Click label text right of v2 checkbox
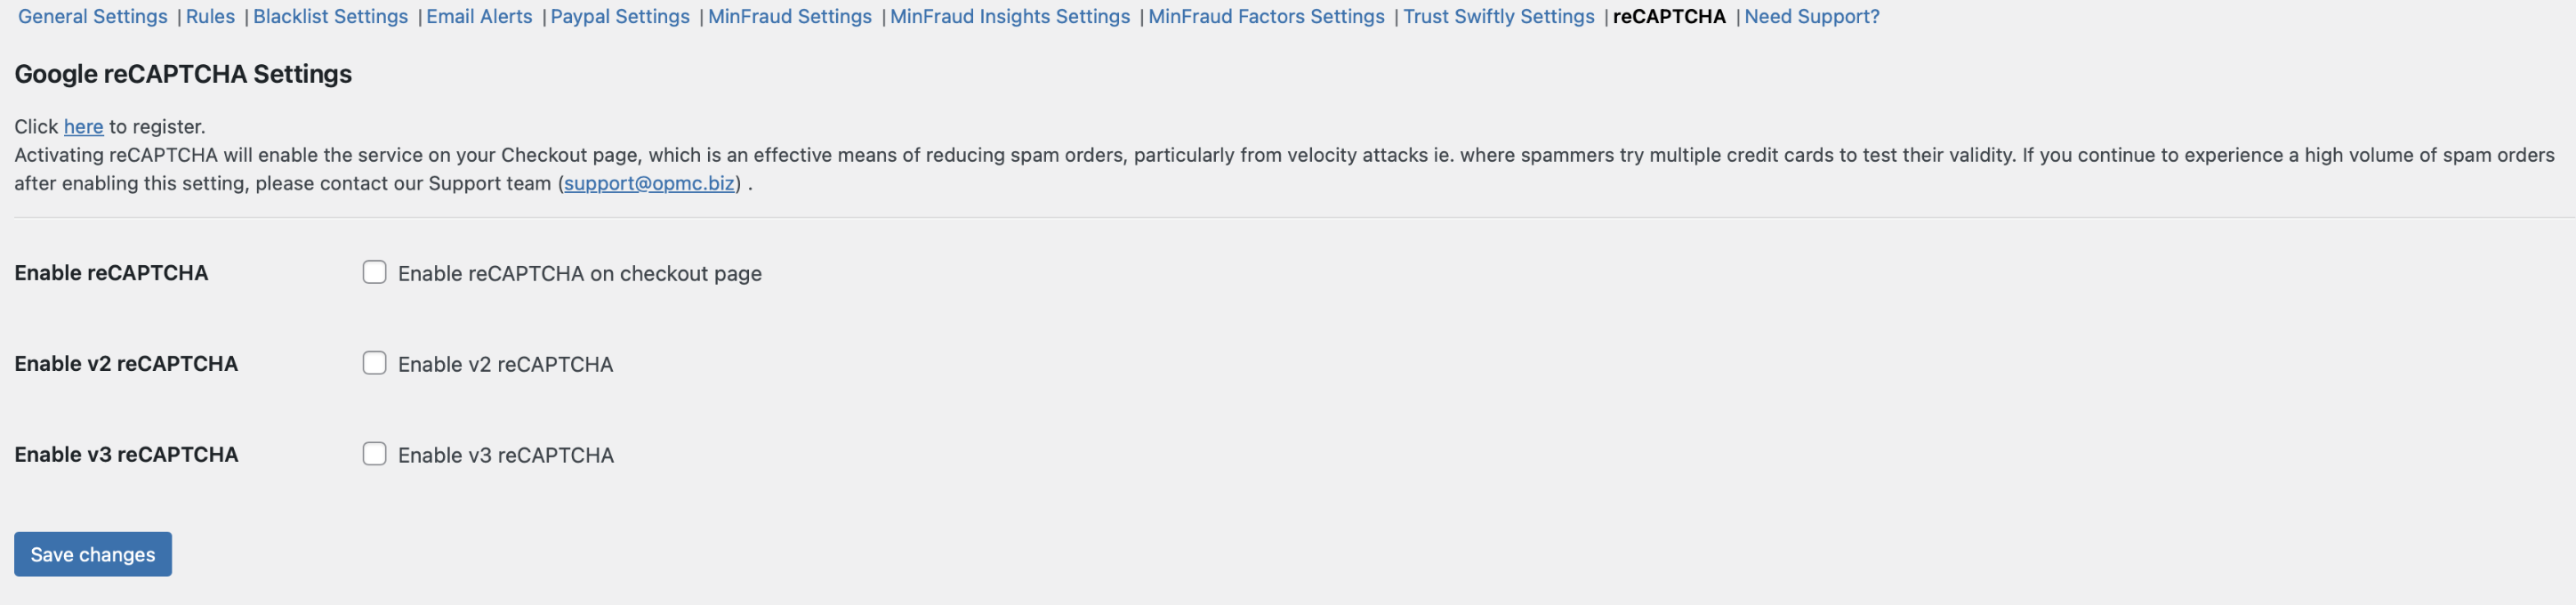This screenshot has height=605, width=2576. [505, 365]
